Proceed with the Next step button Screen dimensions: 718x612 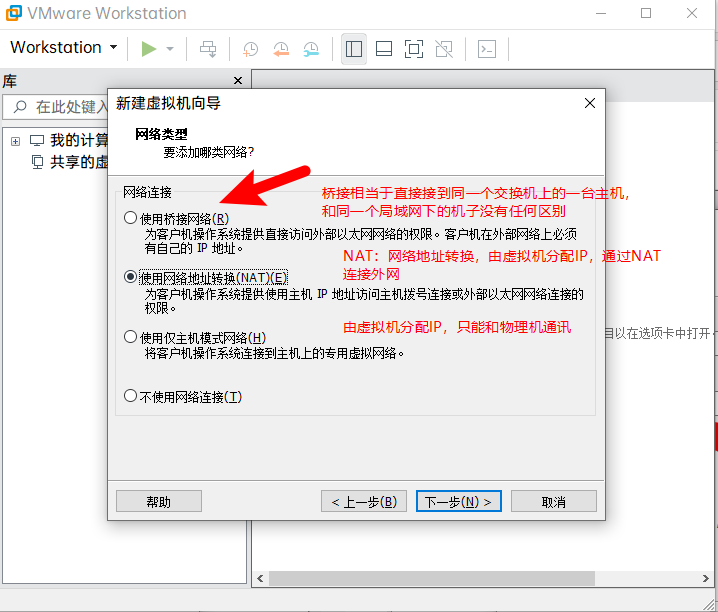[x=458, y=501]
